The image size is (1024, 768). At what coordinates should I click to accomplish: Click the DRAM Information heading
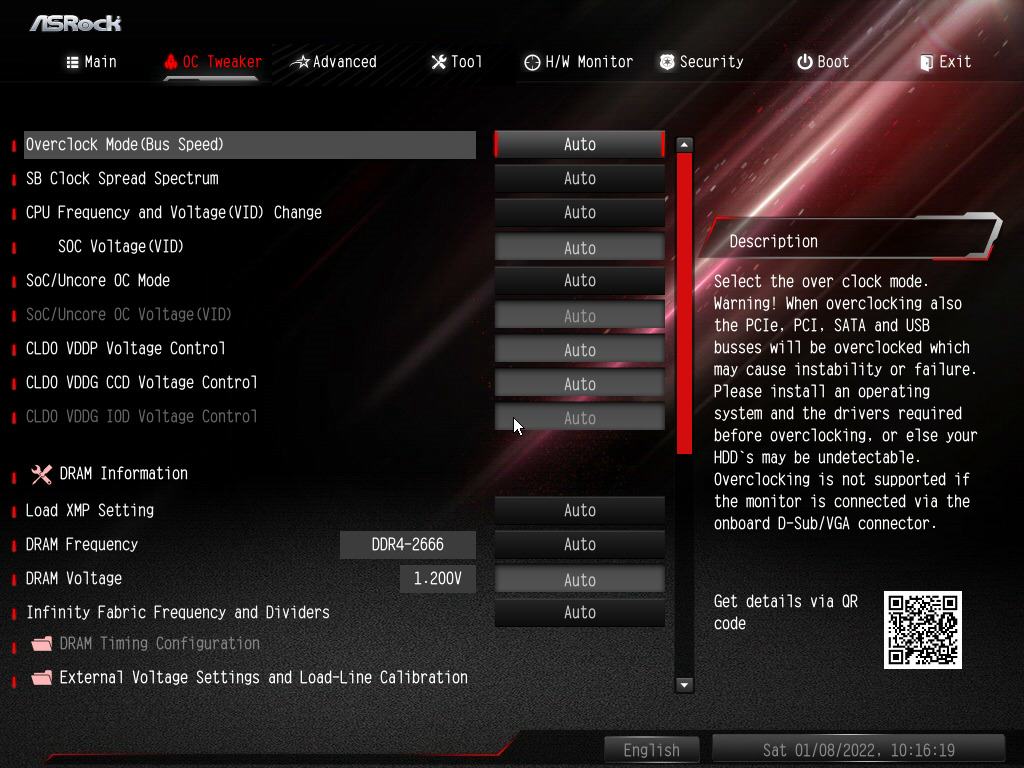123,474
